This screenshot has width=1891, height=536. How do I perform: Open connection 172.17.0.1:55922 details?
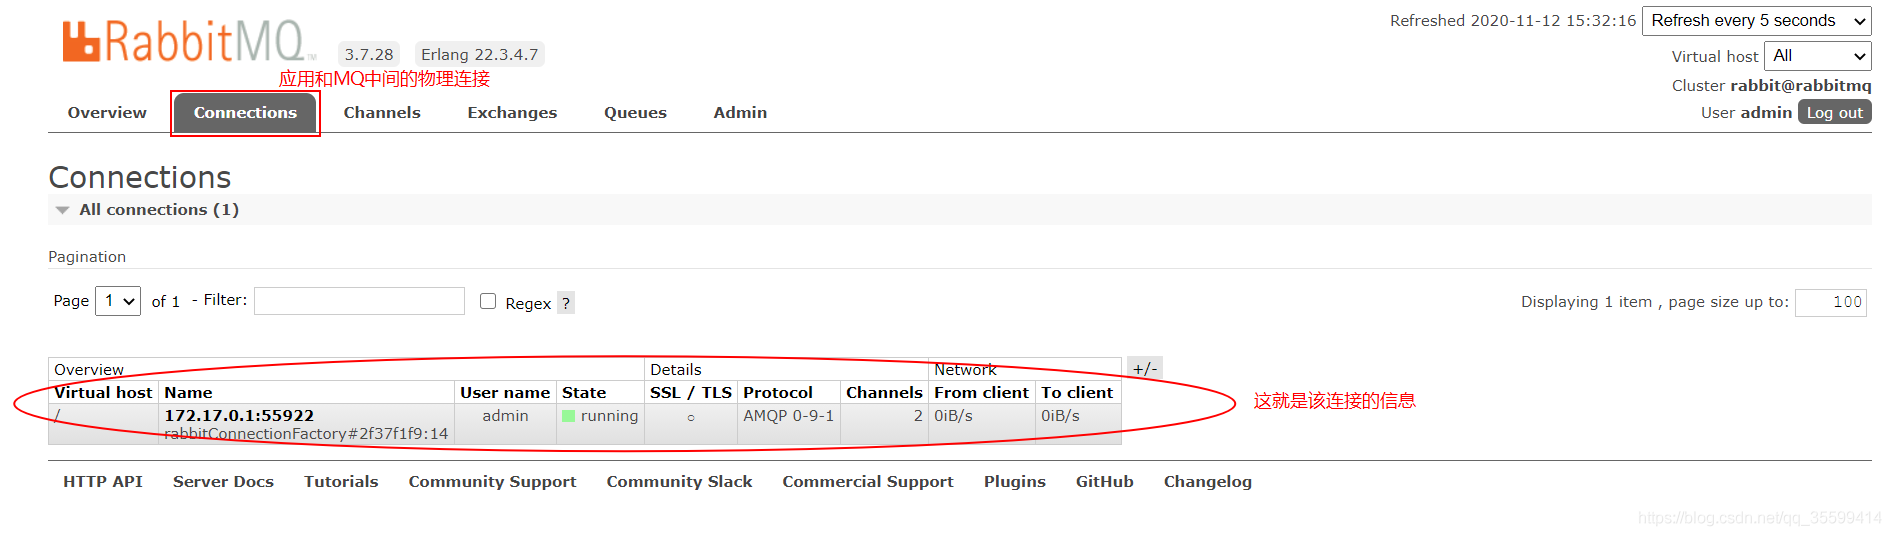[239, 416]
